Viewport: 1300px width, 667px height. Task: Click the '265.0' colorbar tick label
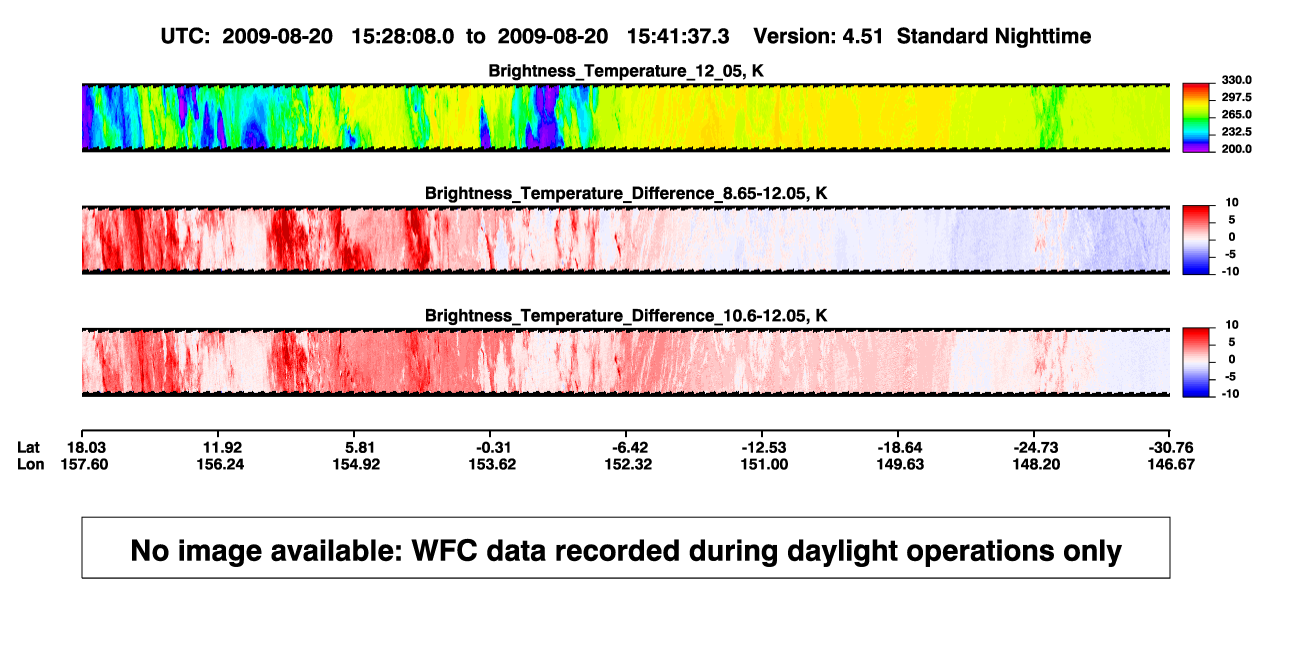point(1236,115)
